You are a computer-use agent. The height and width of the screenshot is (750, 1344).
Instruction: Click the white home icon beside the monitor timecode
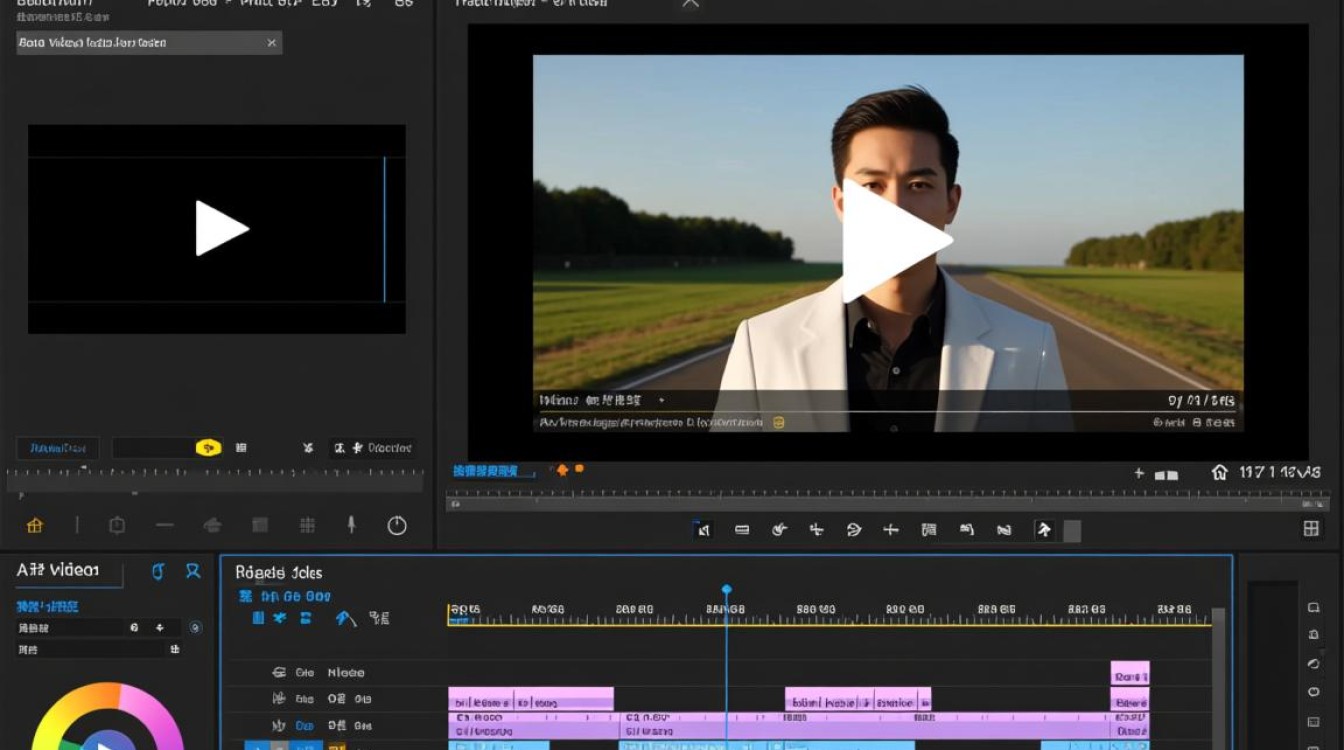pos(1219,472)
